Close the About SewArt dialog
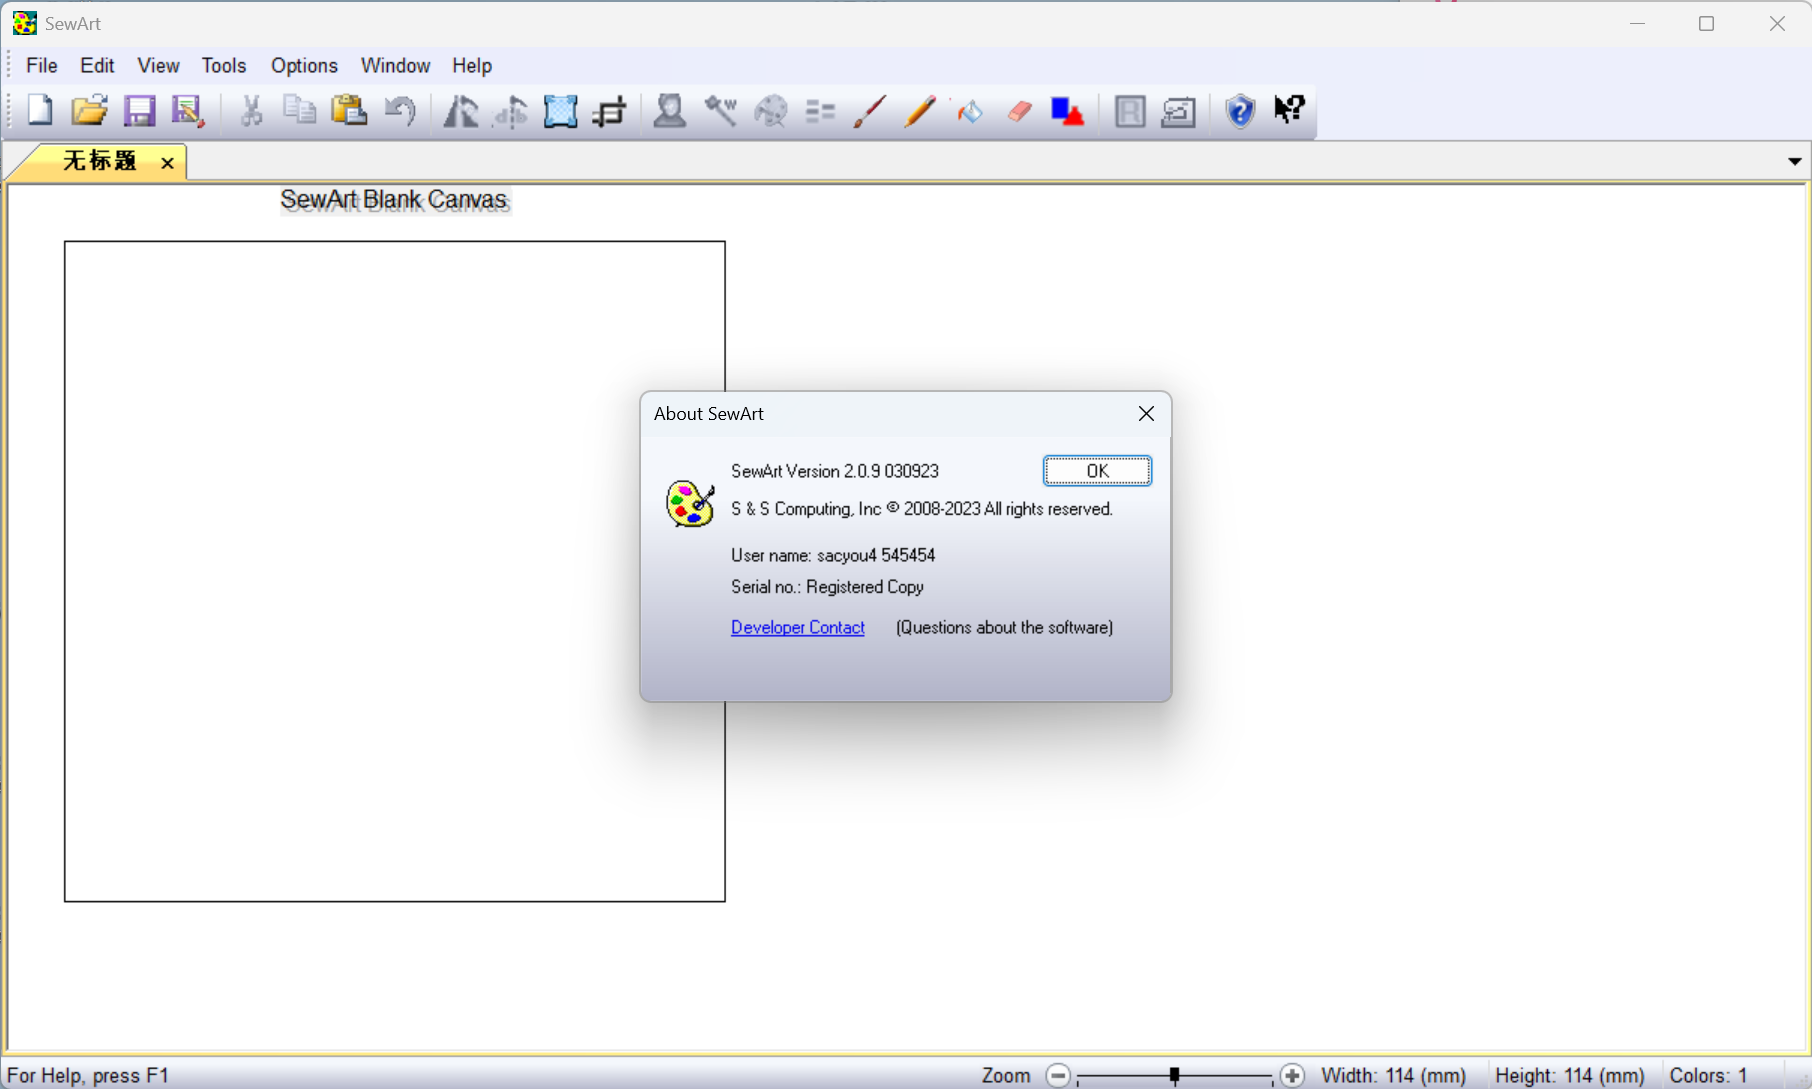The height and width of the screenshot is (1089, 1812). pyautogui.click(x=1146, y=414)
